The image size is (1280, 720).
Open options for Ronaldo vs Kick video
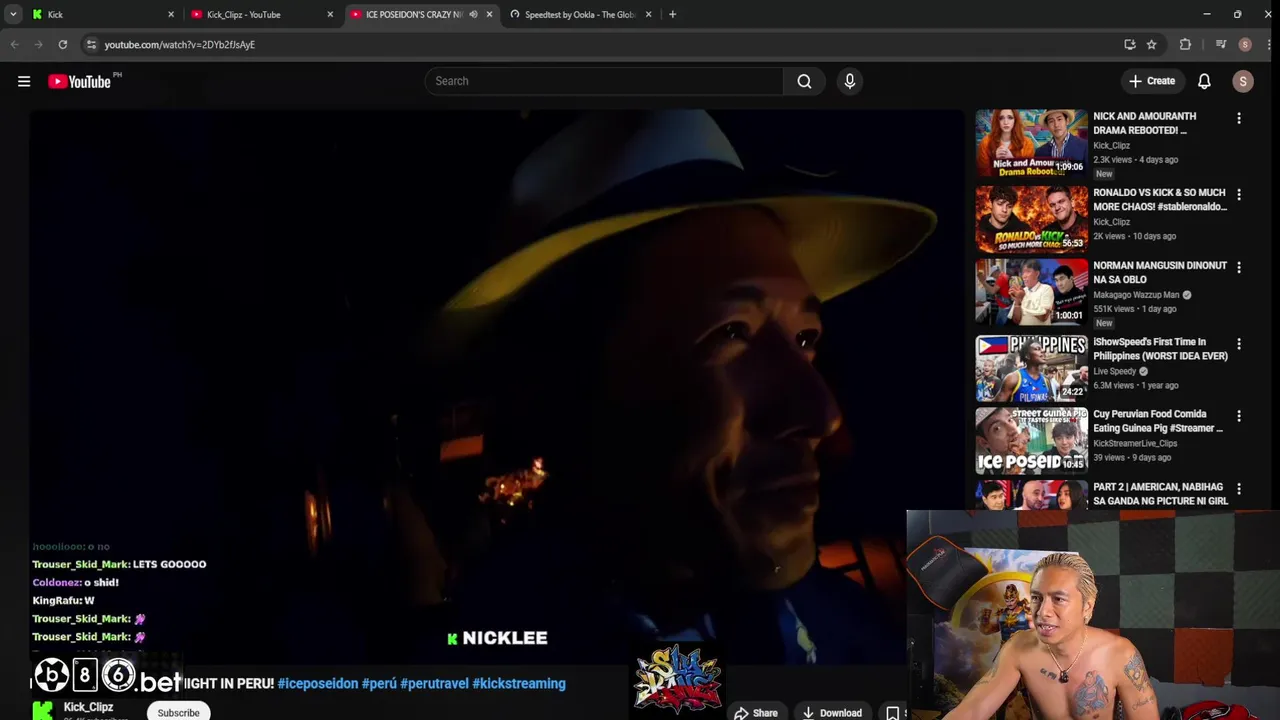pyautogui.click(x=1239, y=194)
